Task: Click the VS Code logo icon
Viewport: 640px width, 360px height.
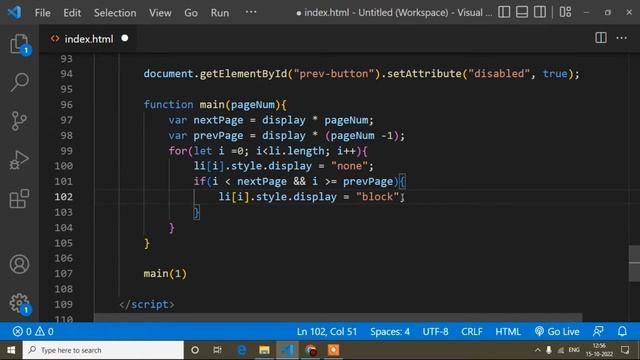Action: (x=14, y=12)
